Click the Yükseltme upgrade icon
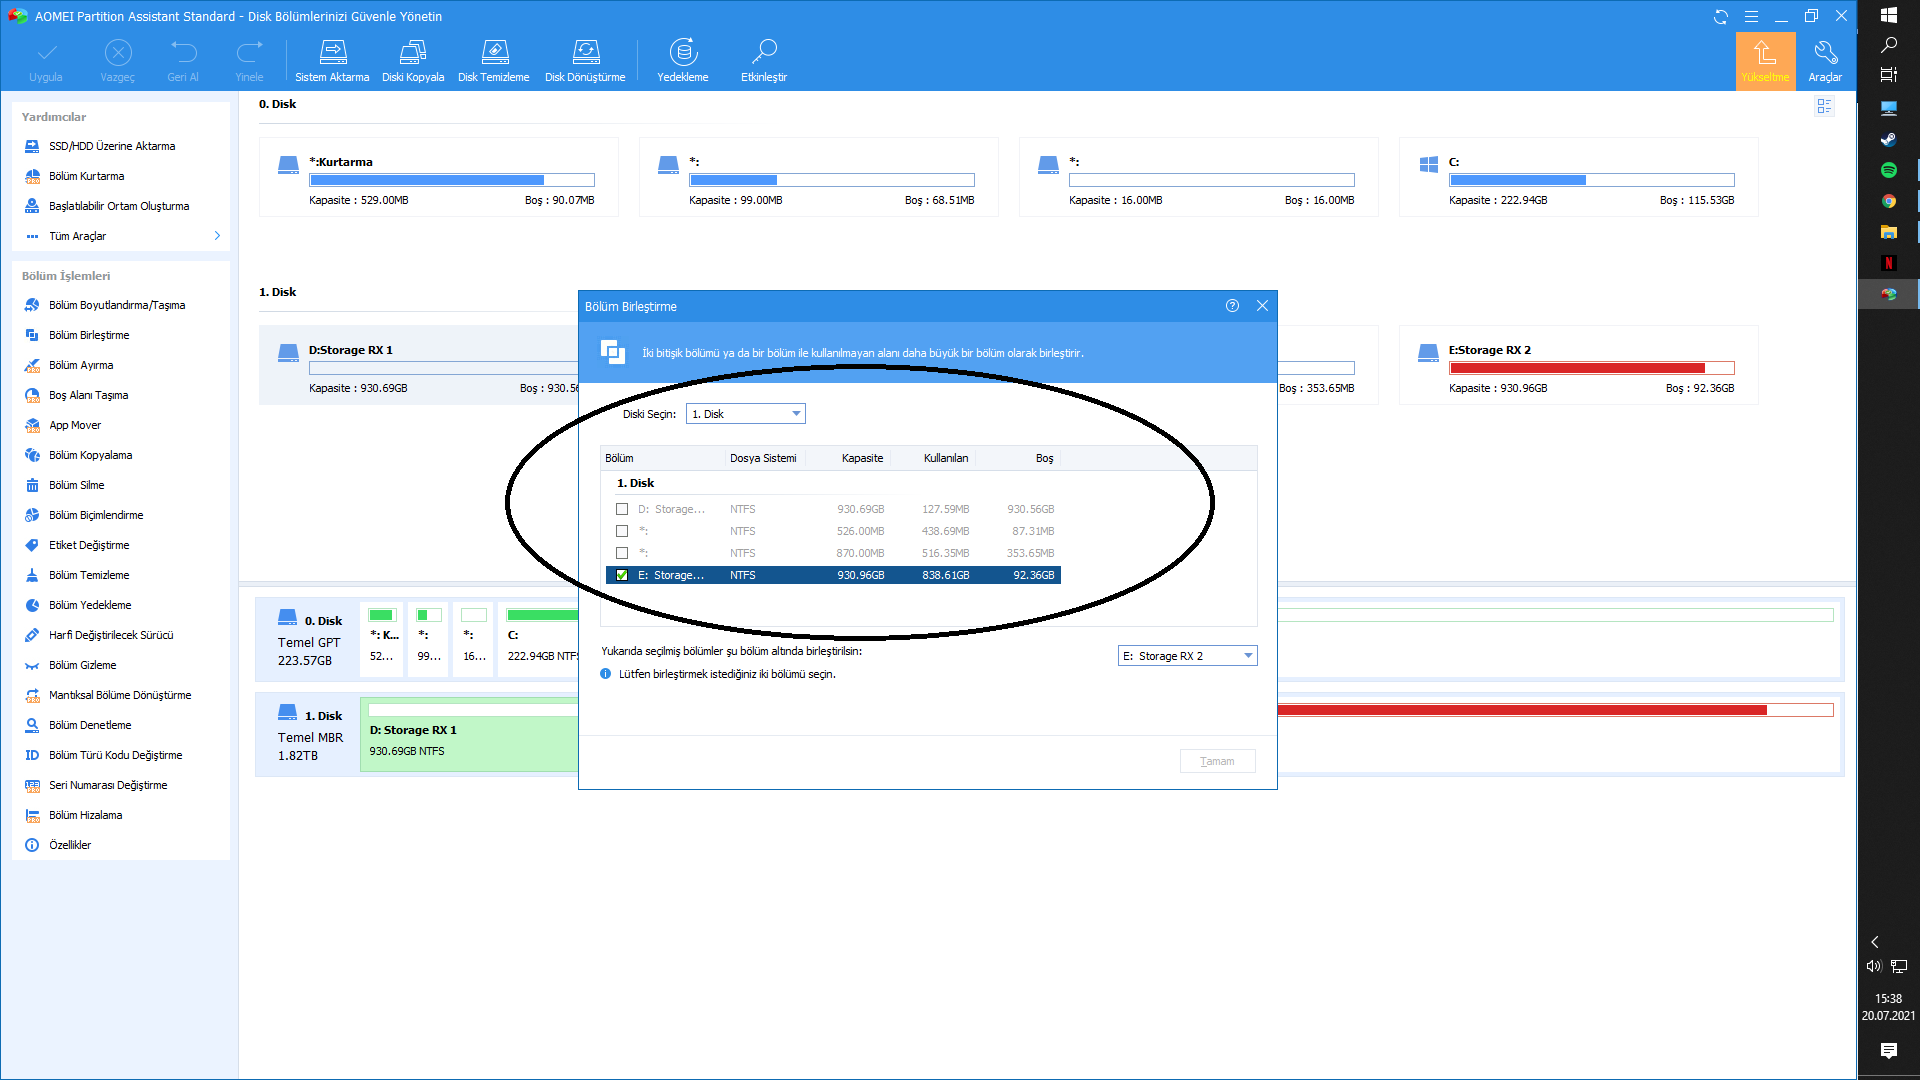The image size is (1920, 1080). (1765, 52)
